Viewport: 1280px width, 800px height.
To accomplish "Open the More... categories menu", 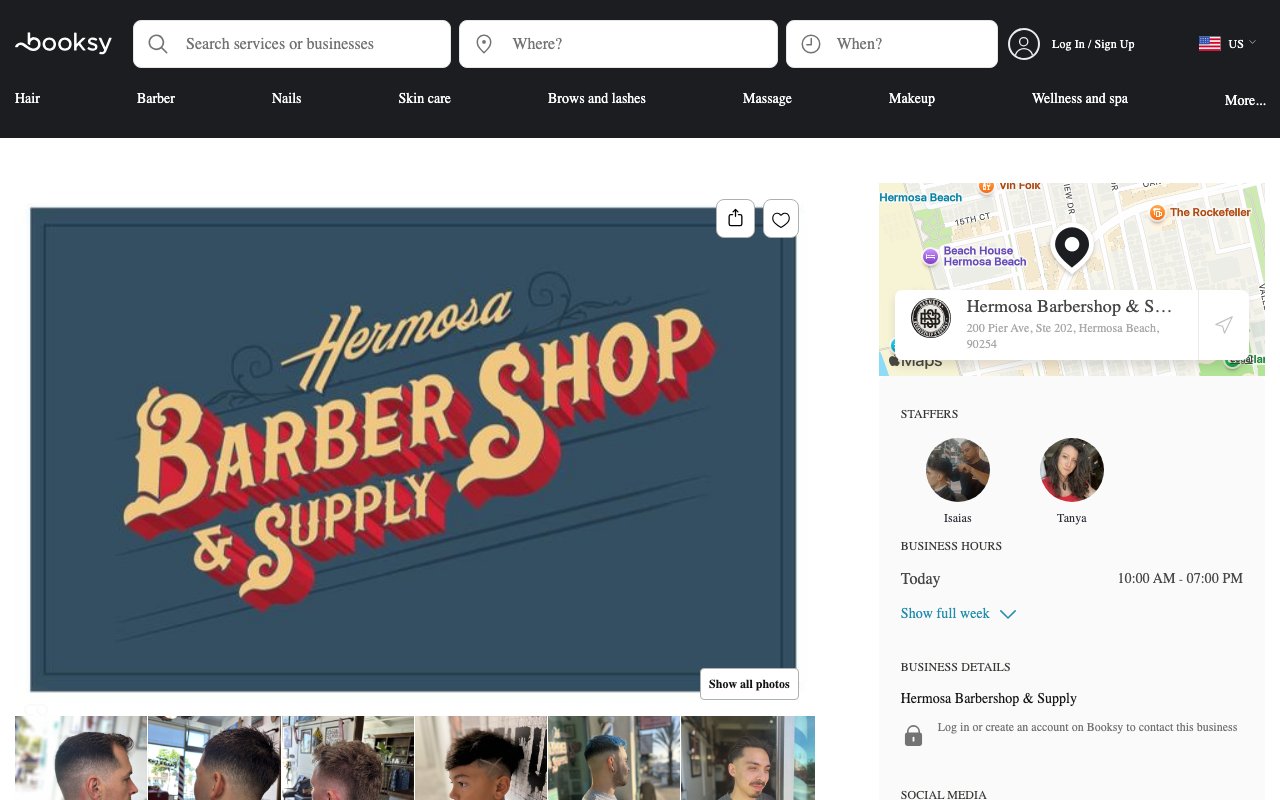I will coord(1245,100).
